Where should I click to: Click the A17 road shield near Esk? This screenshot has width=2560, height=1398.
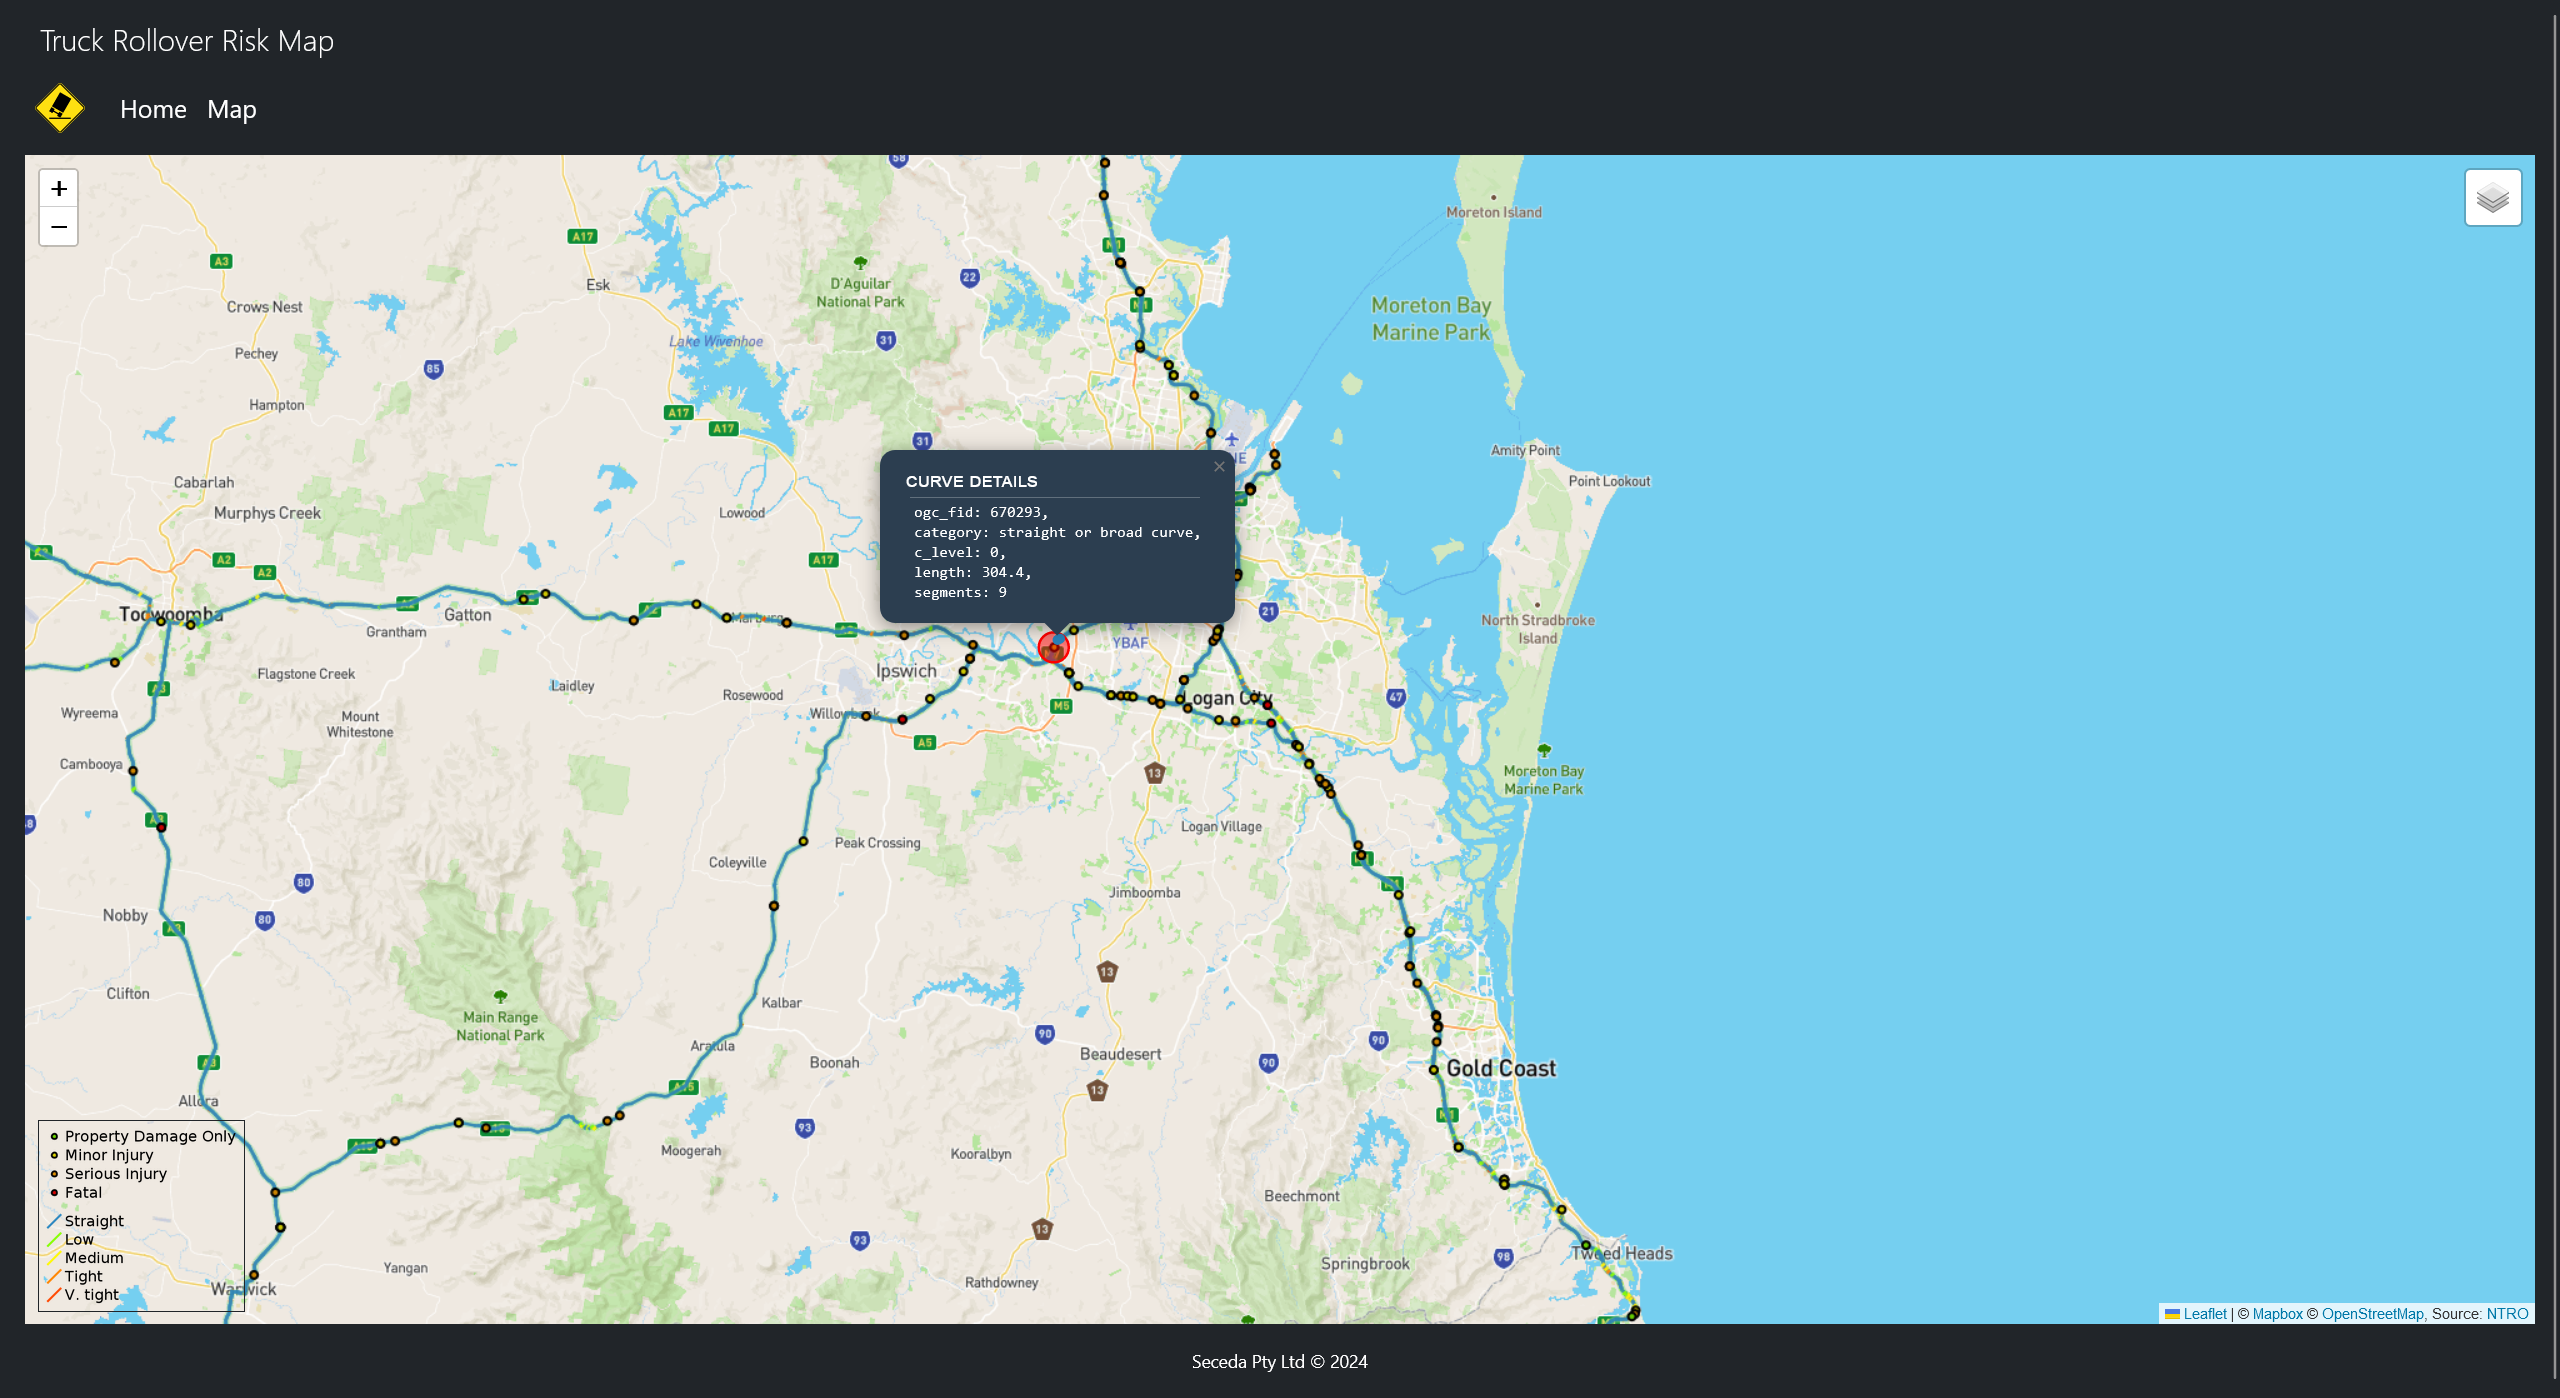click(582, 237)
